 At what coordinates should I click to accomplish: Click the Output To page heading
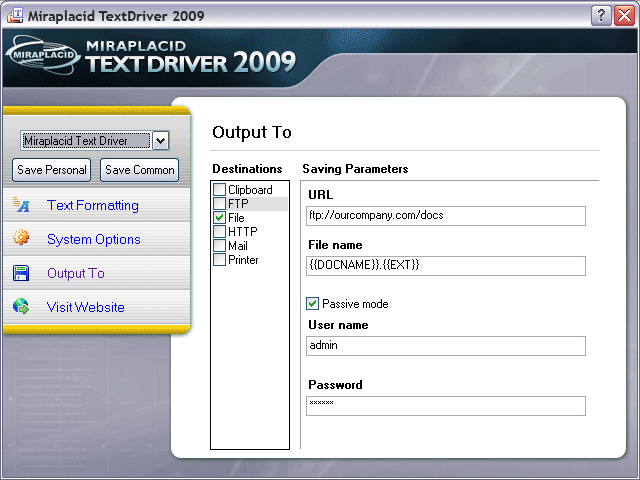click(252, 132)
